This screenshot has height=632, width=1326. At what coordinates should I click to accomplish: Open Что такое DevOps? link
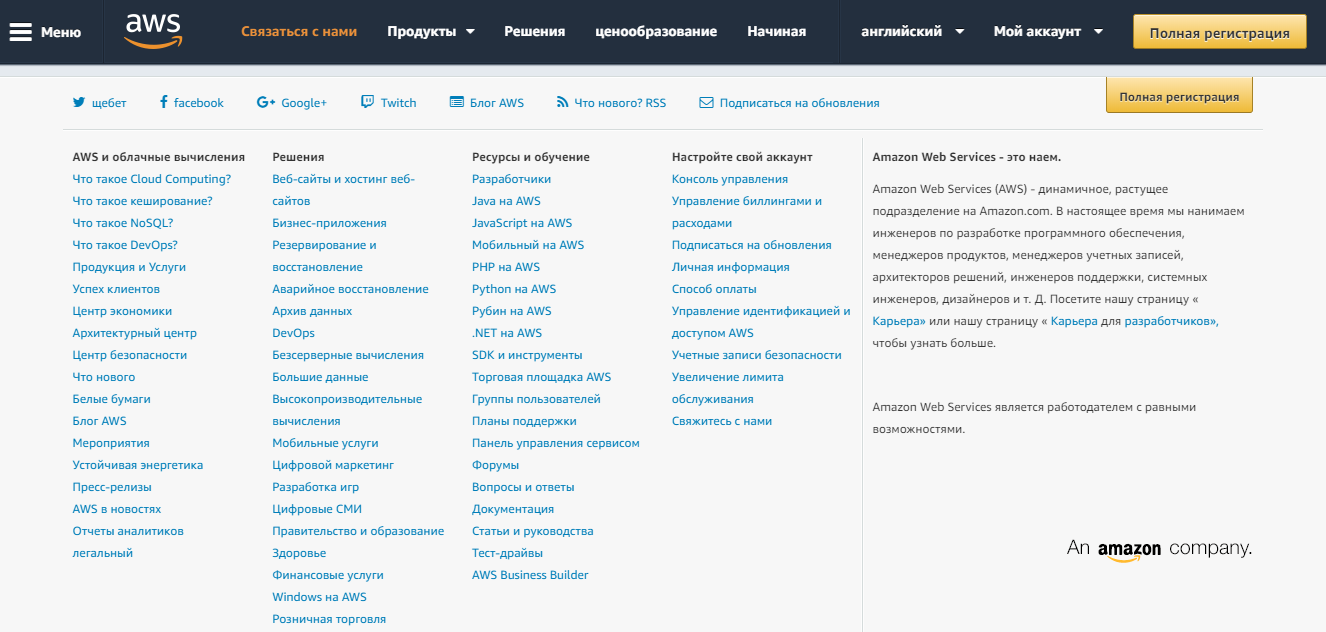125,245
